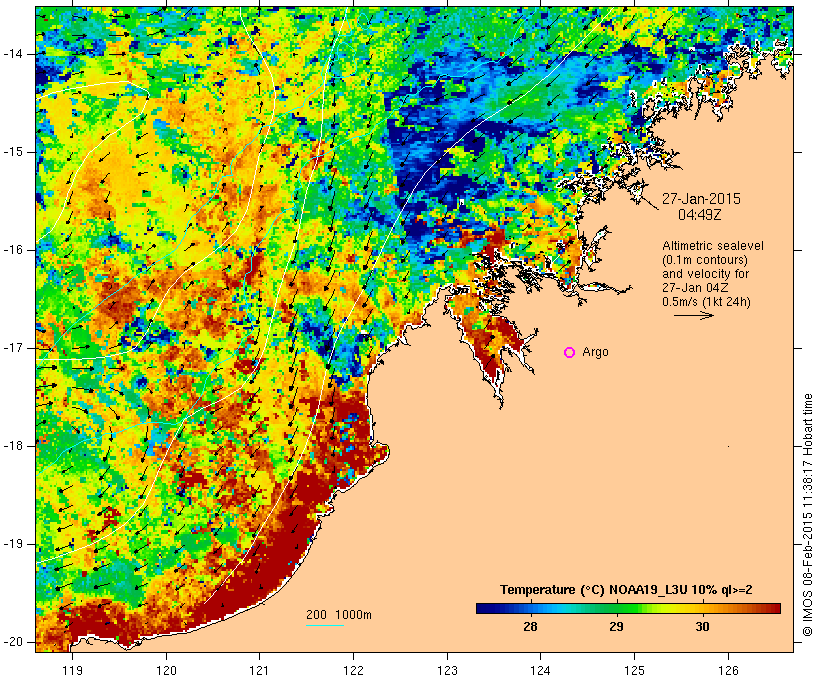Screen dimensions: 820x680
Task: Click the -20 latitude axis label
Action: coord(13,642)
